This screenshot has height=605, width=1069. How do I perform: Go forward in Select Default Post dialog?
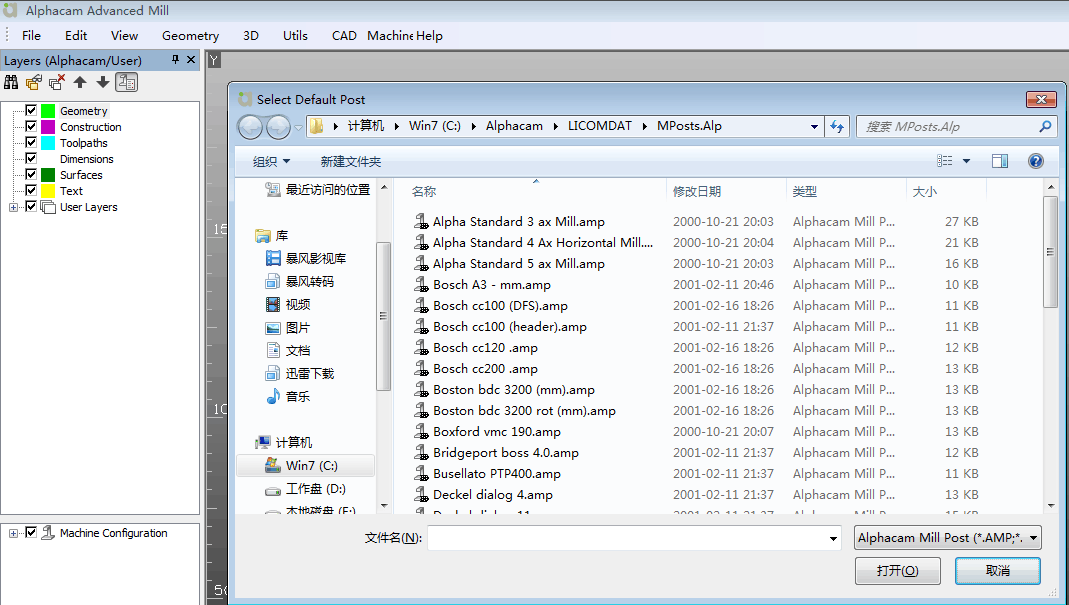tap(278, 126)
